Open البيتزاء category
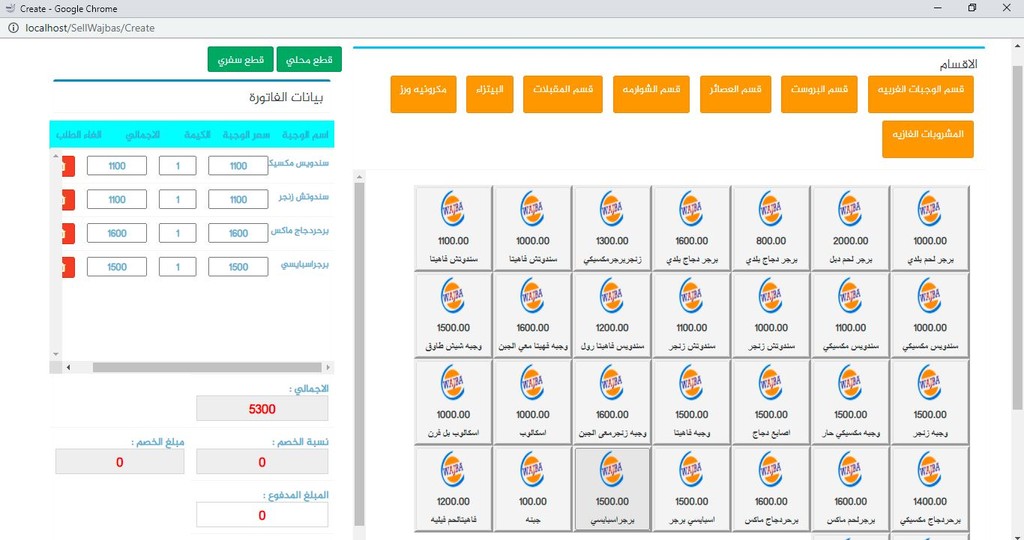Viewport: 1024px width, 540px height. pos(490,94)
